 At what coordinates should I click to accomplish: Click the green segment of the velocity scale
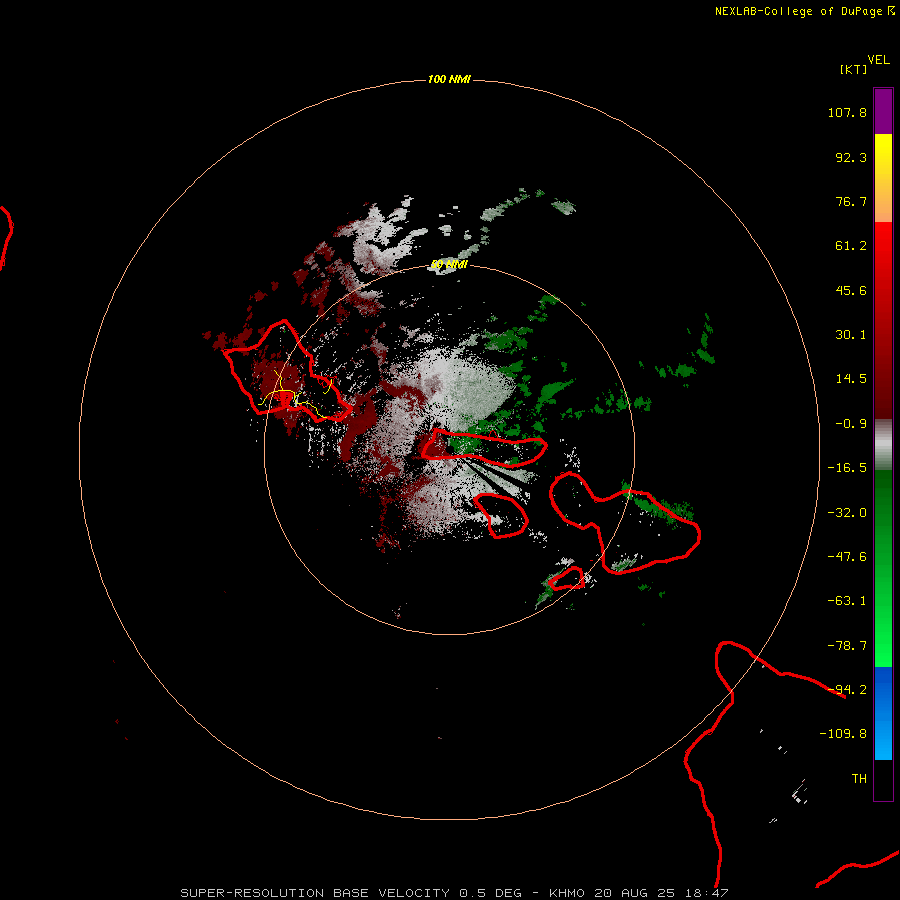tap(883, 568)
